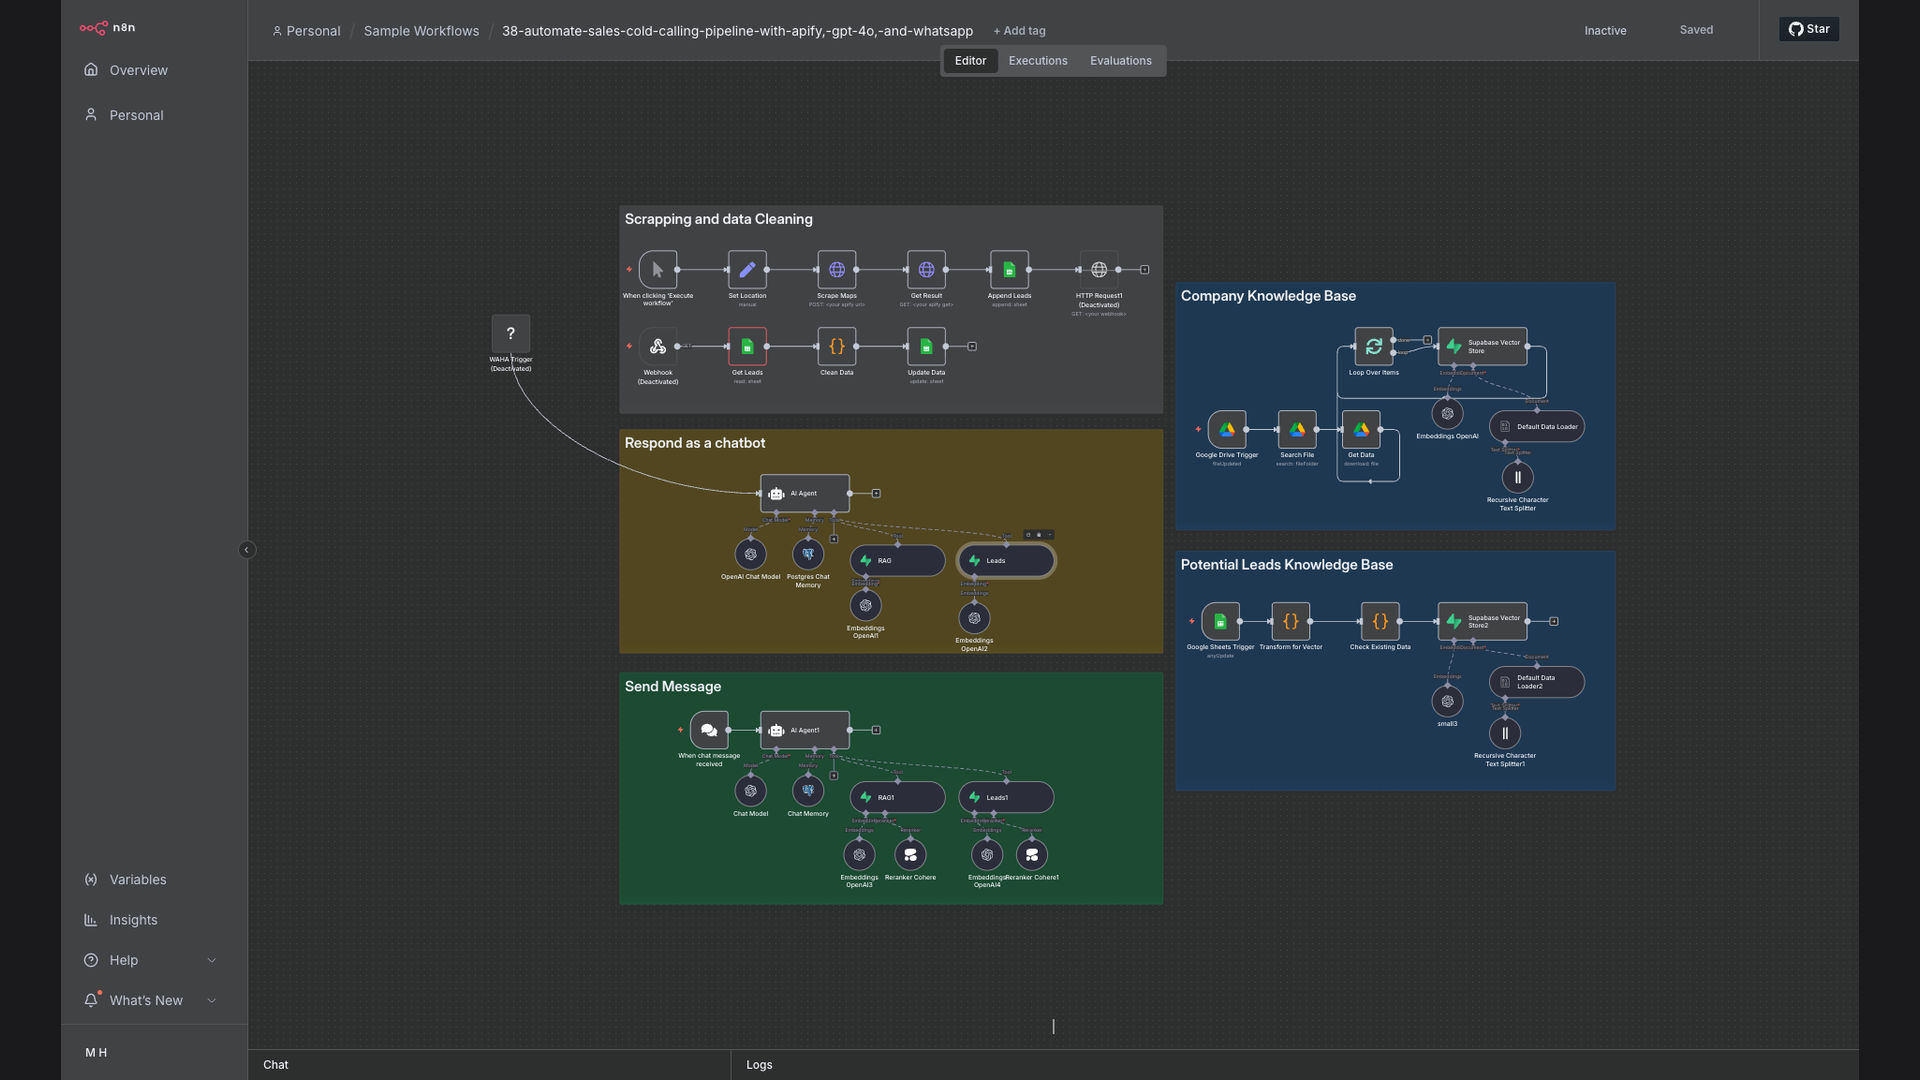
Task: Select the Embeddings OpenAI1 node
Action: tap(866, 605)
